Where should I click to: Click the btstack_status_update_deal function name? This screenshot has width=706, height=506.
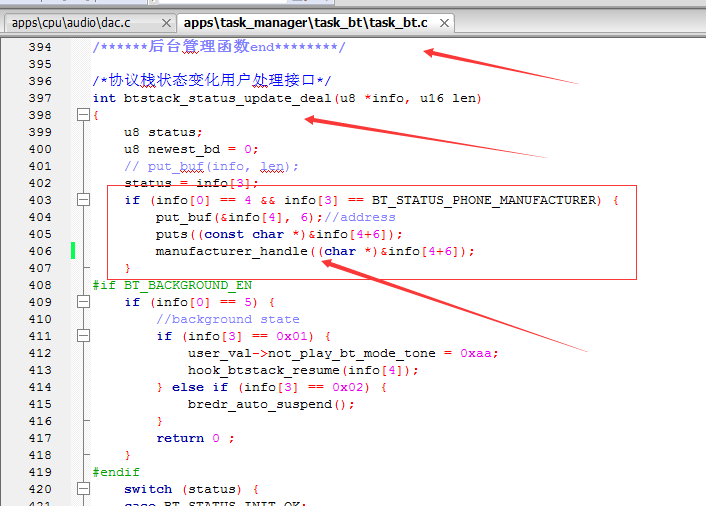coord(227,98)
